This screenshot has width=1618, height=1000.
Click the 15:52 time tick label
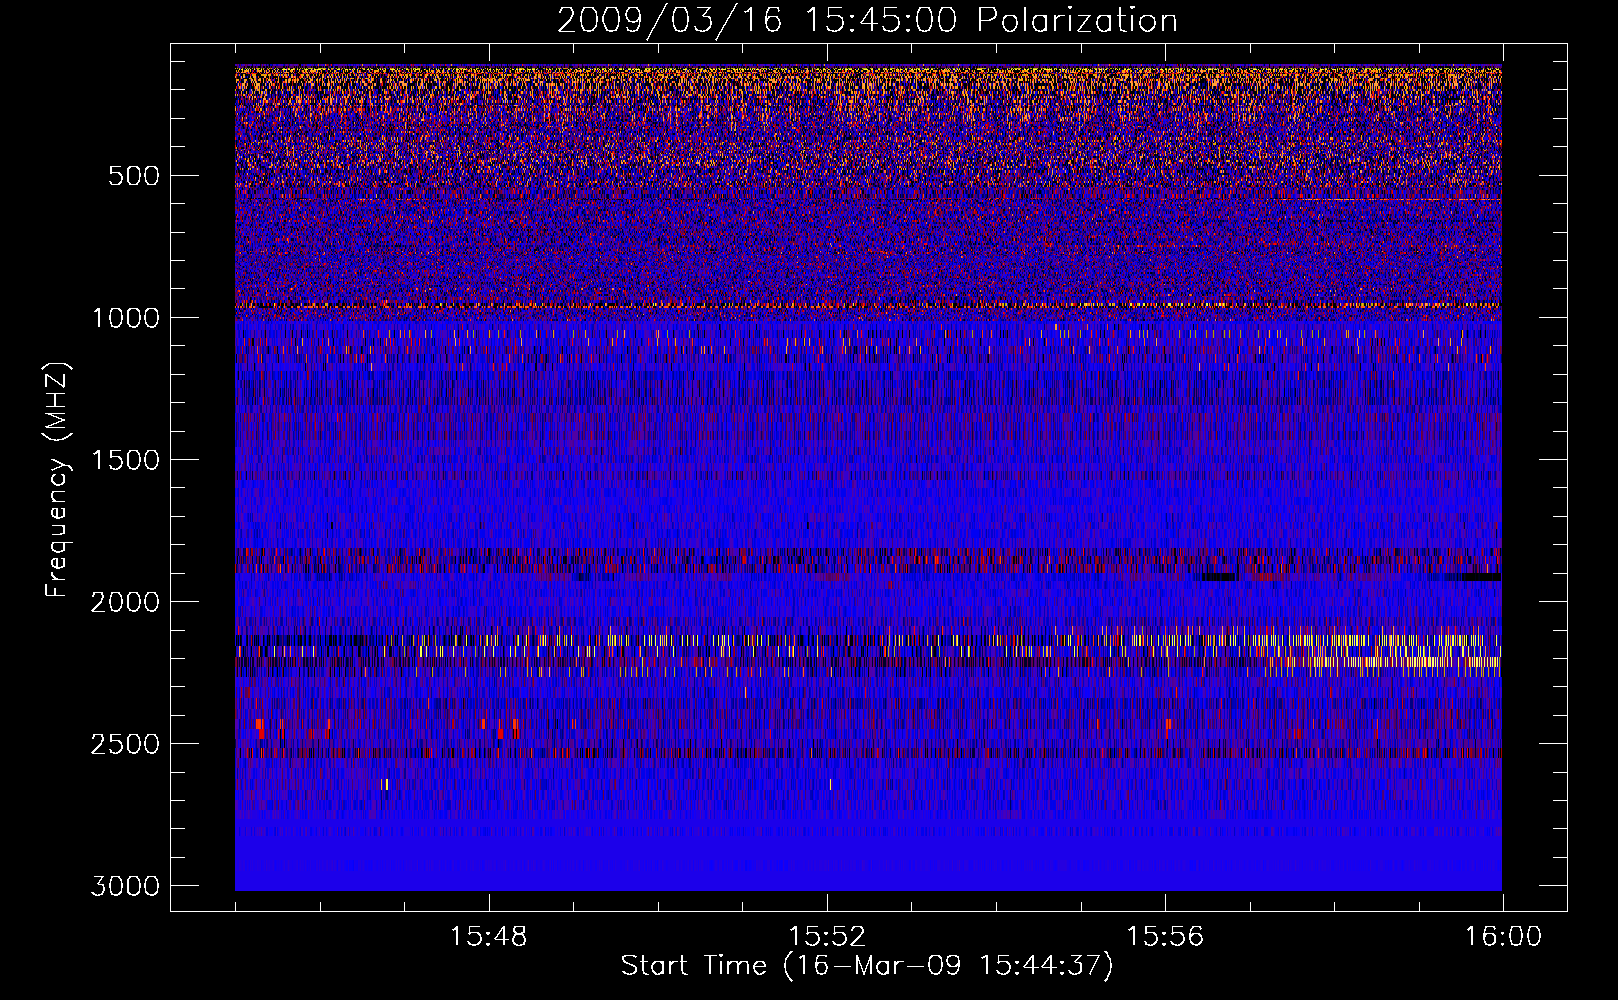[827, 937]
